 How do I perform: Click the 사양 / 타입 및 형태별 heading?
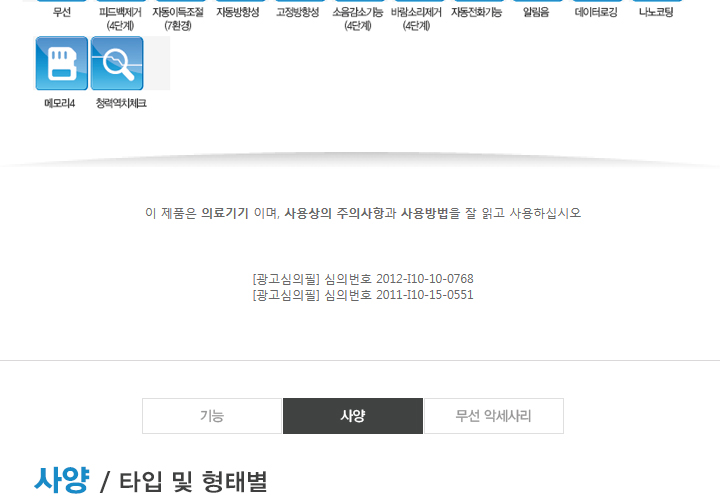click(151, 481)
